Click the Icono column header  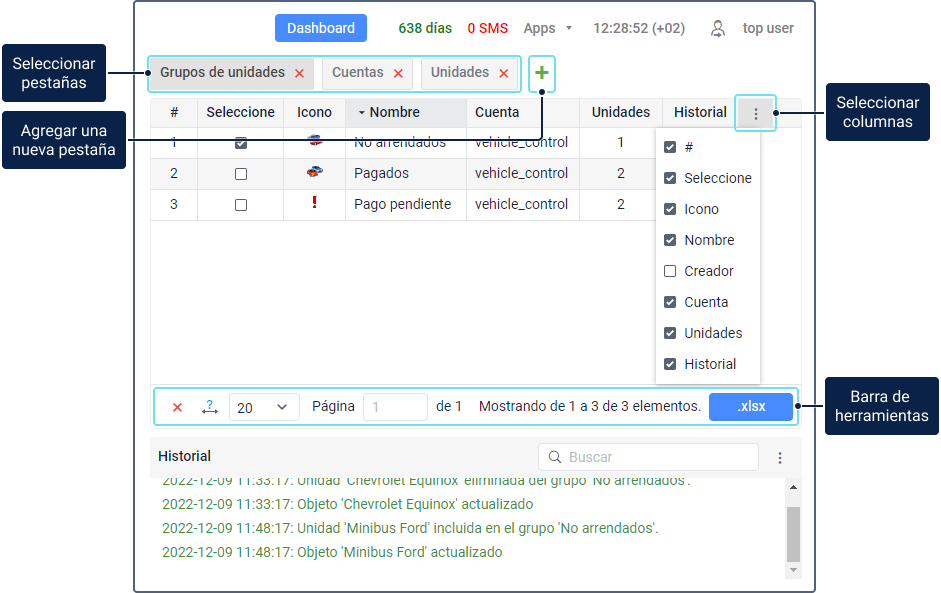(x=314, y=112)
